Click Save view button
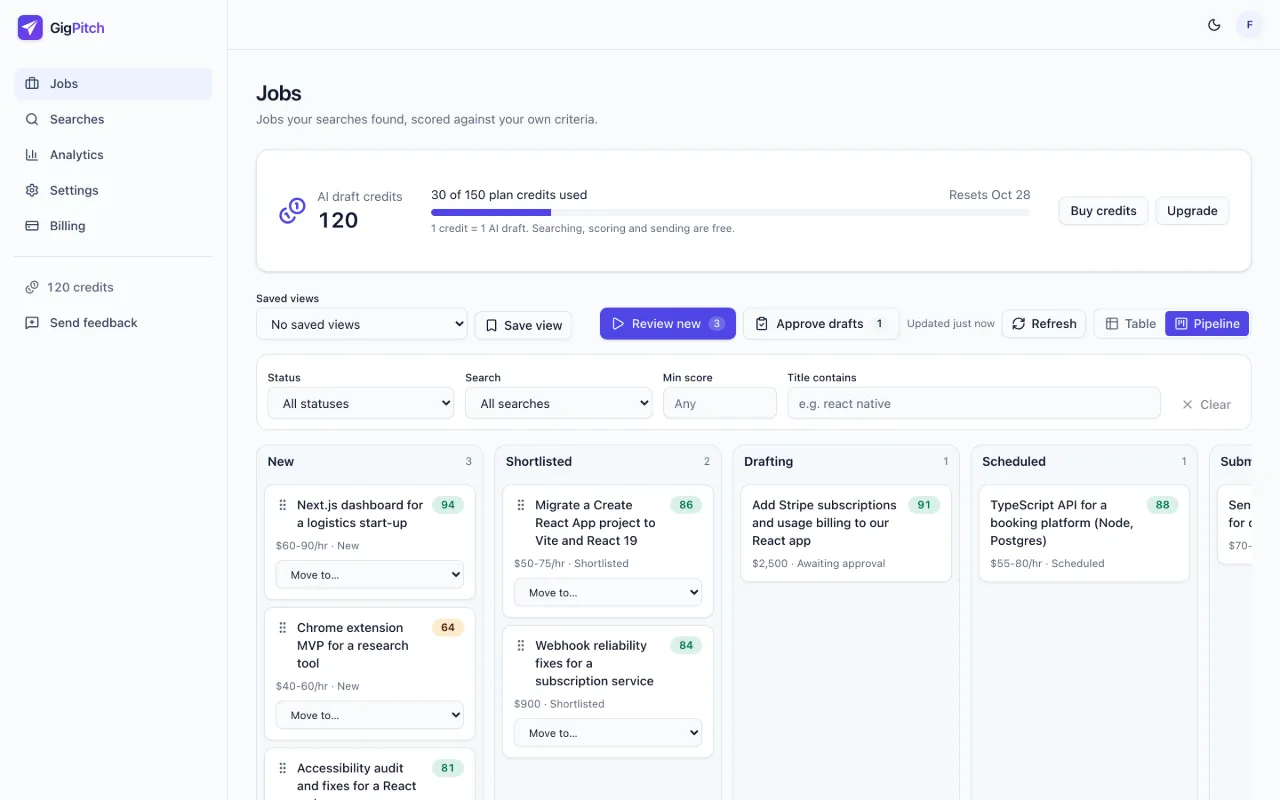 tap(523, 325)
